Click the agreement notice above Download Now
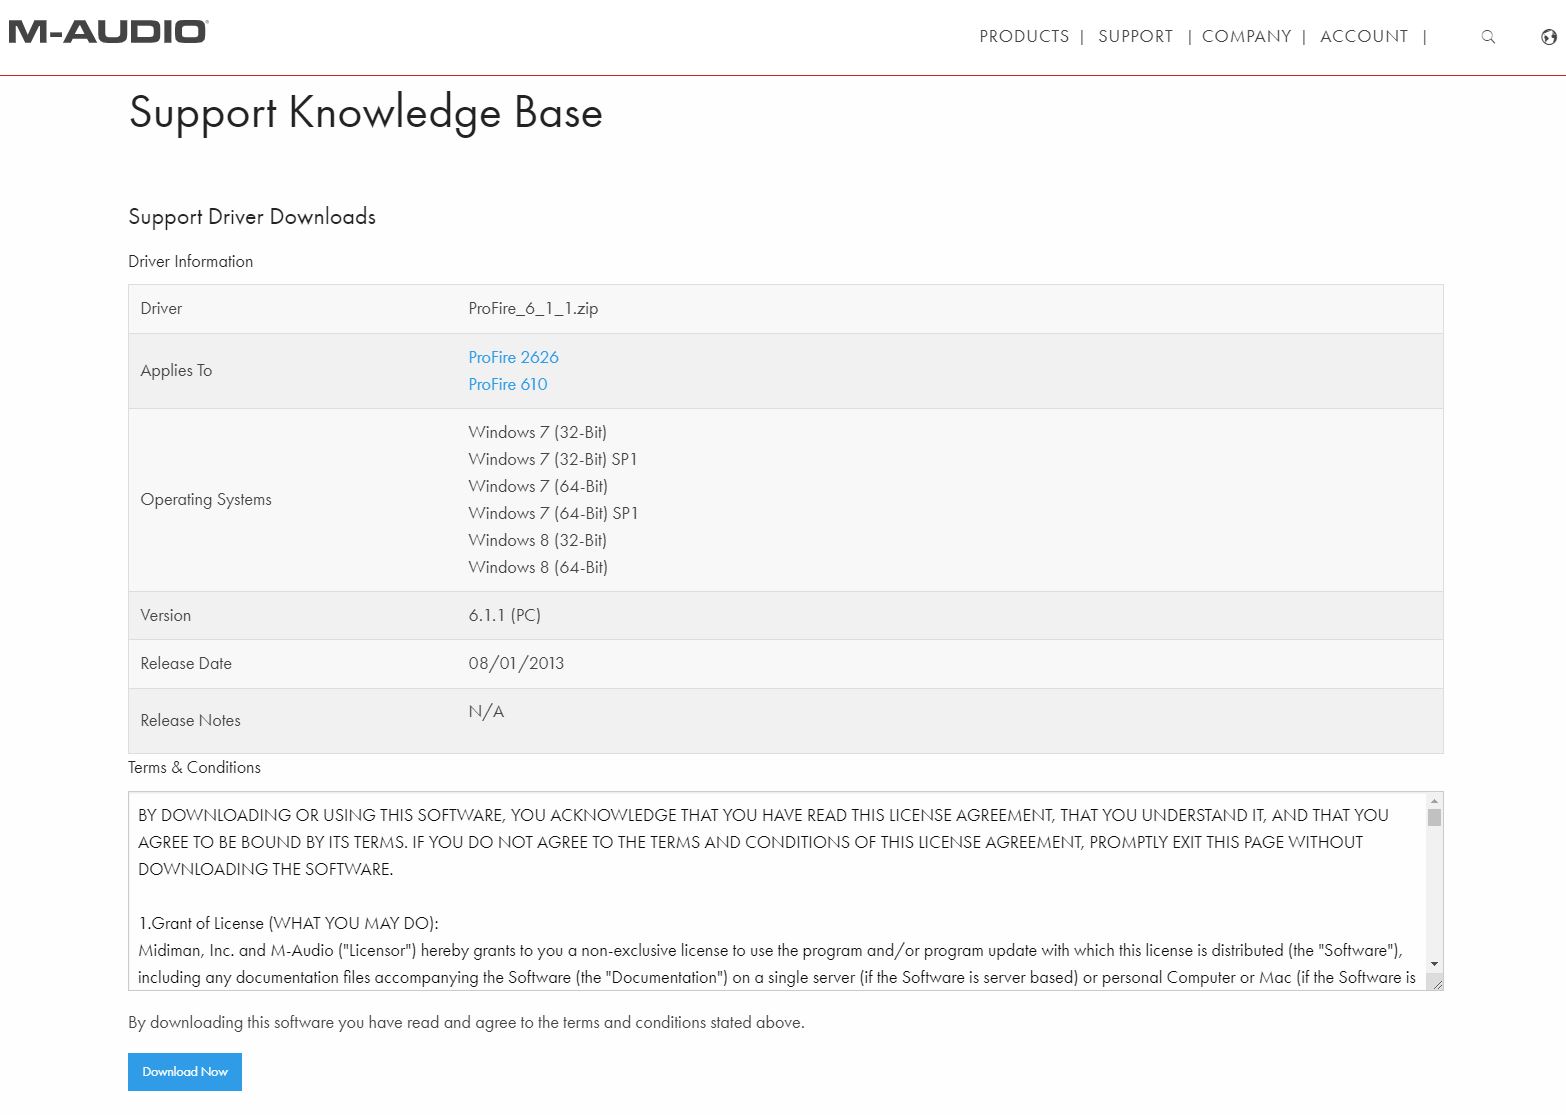 click(x=466, y=1022)
